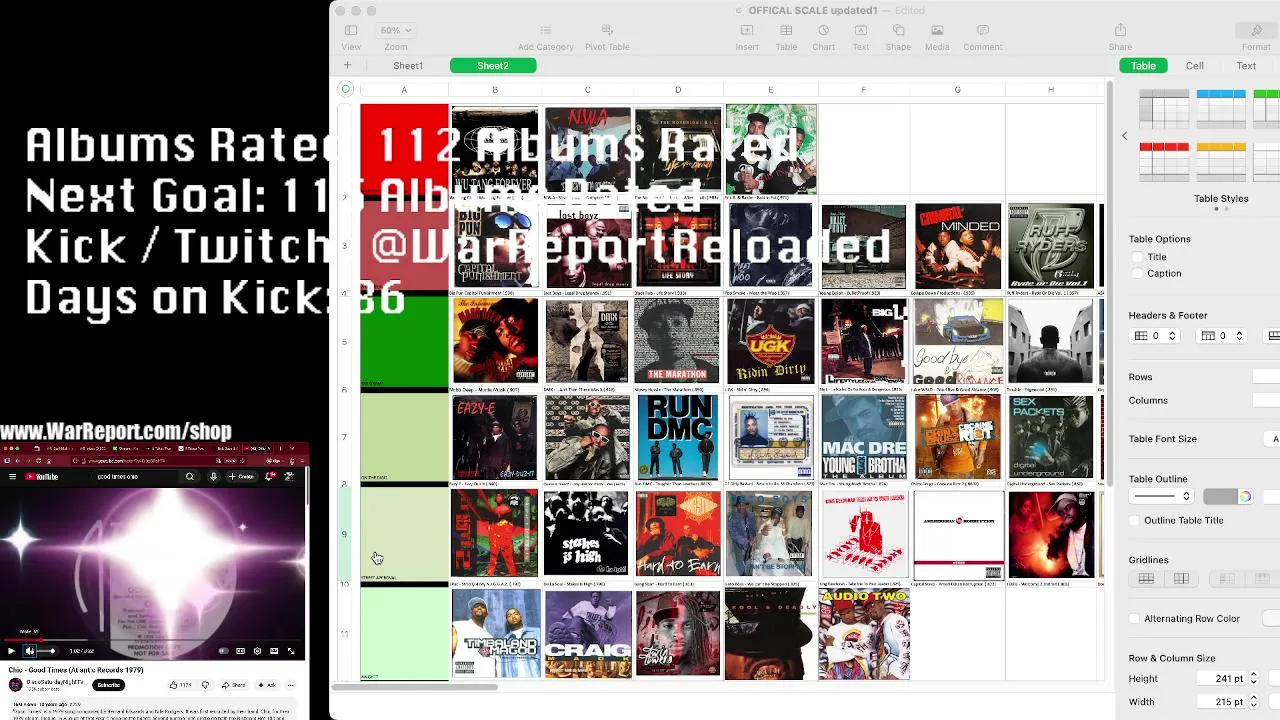Viewport: 1280px width, 720px height.
Task: Enter YouTube fullscreen mode
Action: (x=291, y=651)
